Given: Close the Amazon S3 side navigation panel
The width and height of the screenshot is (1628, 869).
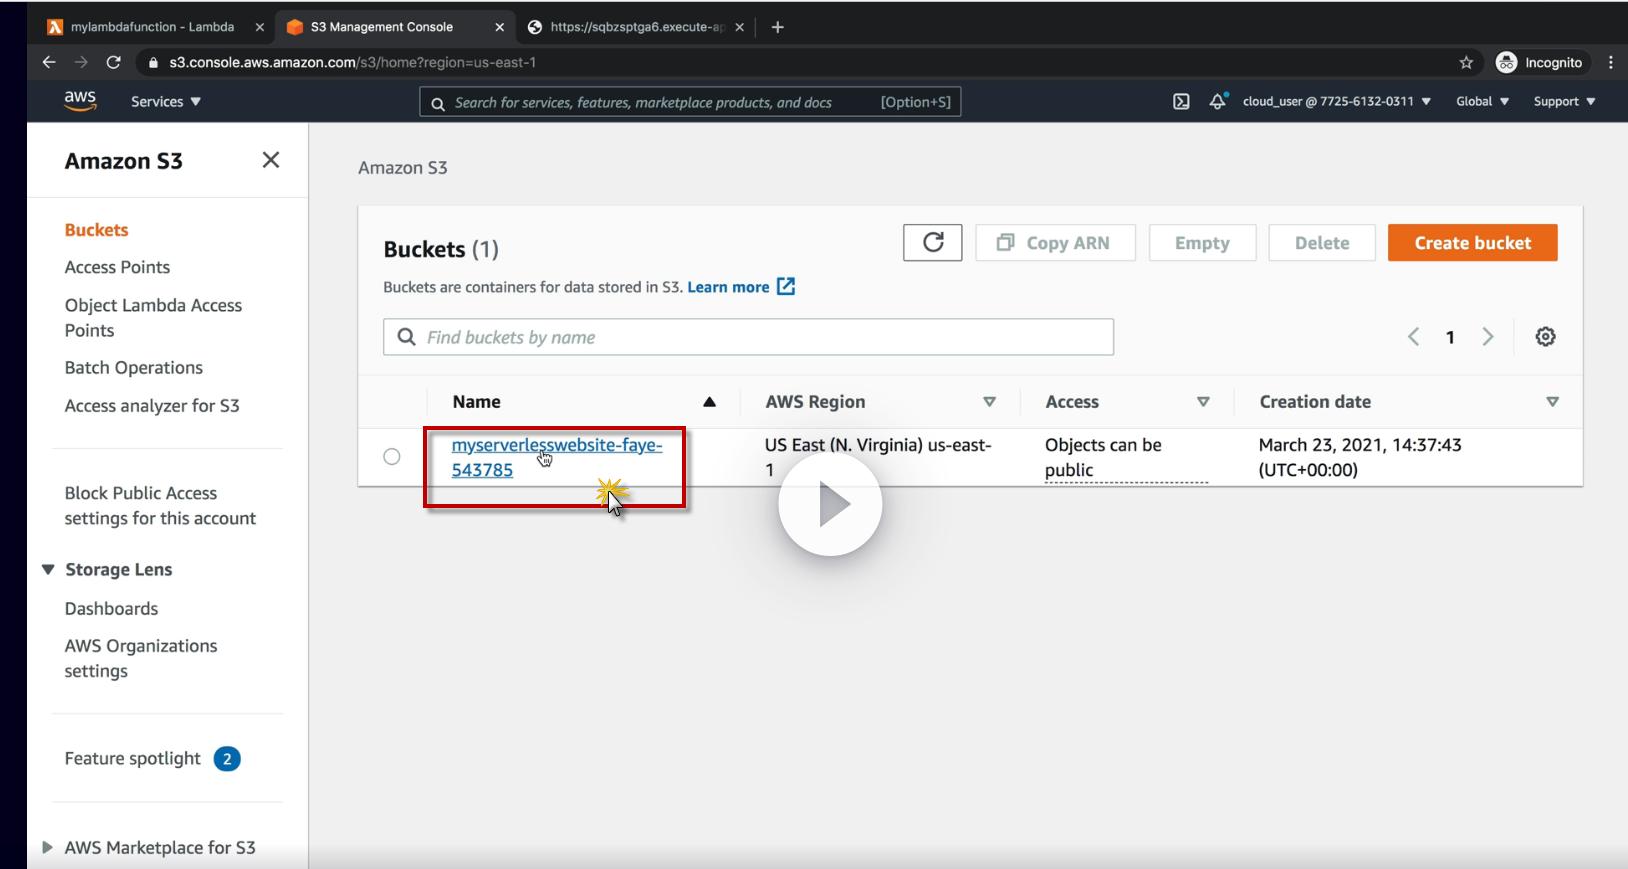Looking at the screenshot, I should tap(270, 160).
